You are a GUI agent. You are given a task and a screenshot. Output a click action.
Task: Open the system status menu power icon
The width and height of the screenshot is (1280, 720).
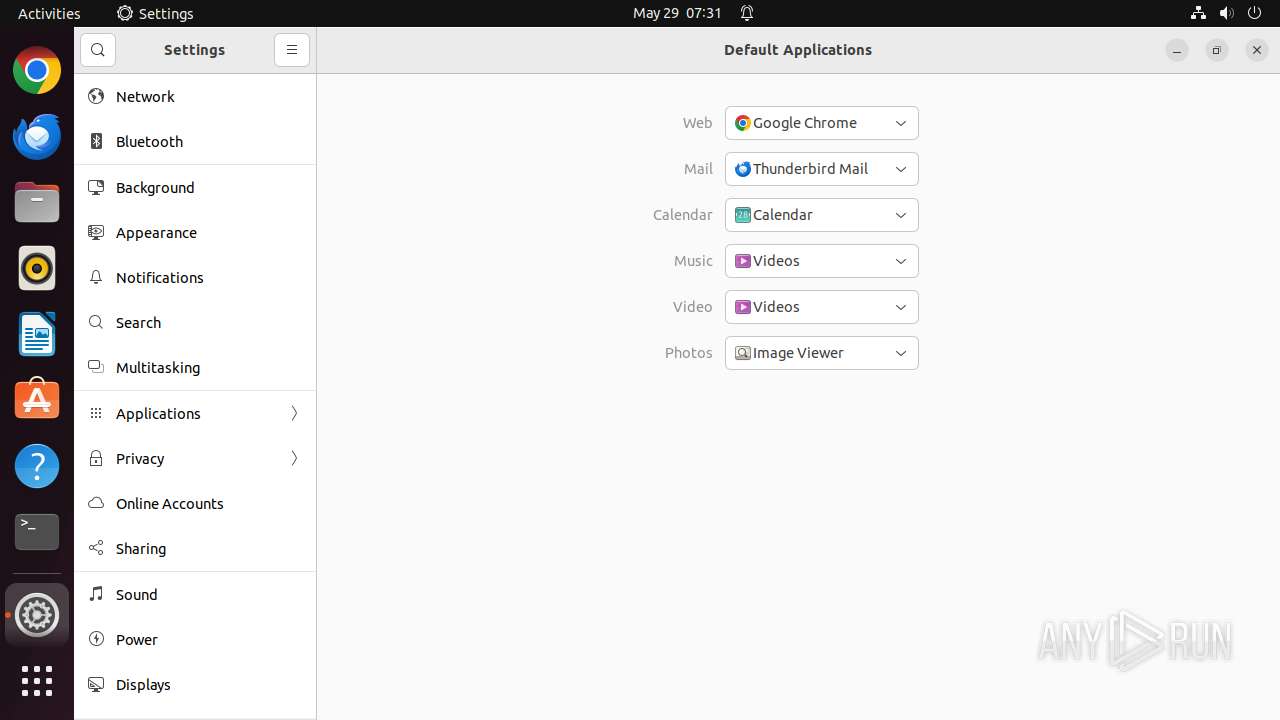(x=1256, y=13)
